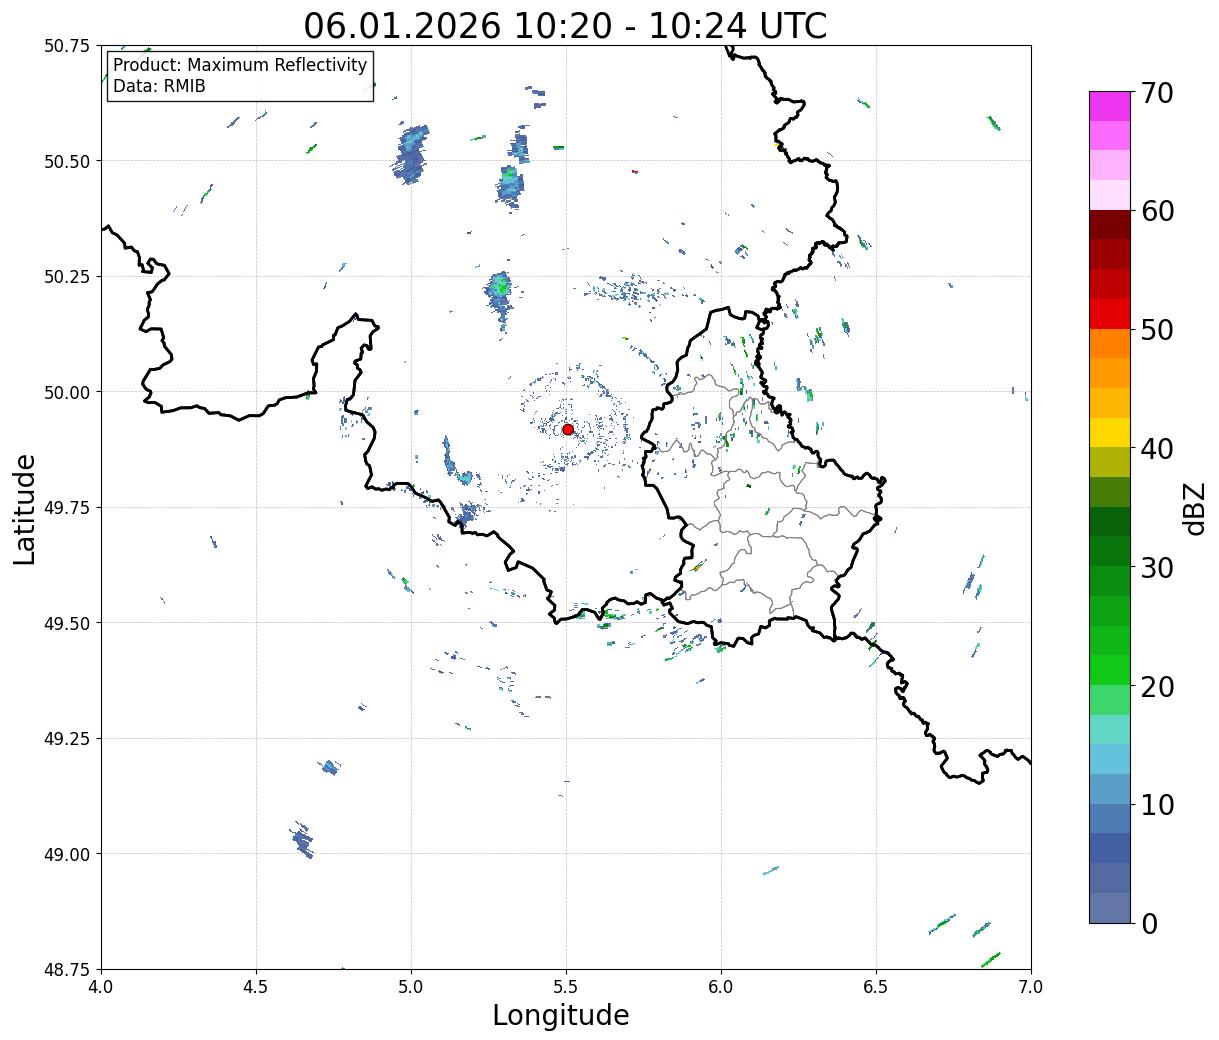Click the plot title '06.01.2026 10:20 - 10:24 UTC'
The width and height of the screenshot is (1219, 1040).
[565, 25]
